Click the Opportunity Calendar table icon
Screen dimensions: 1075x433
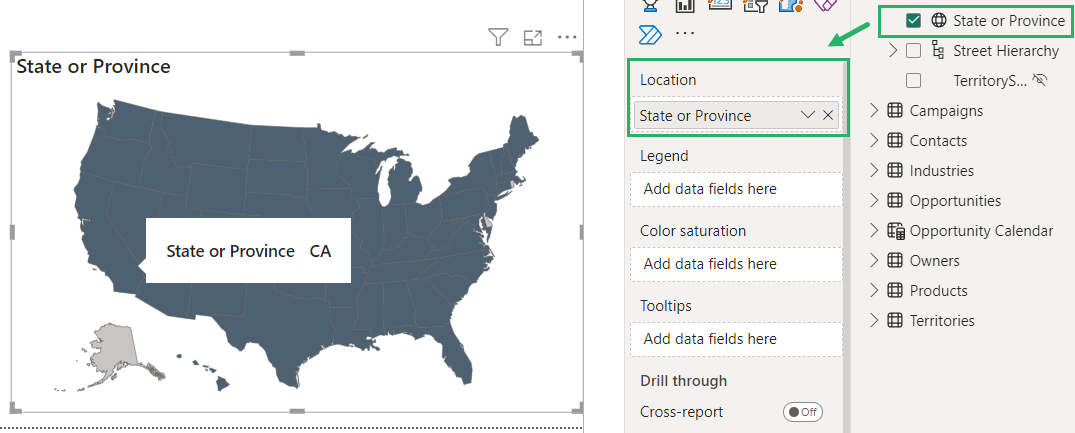tap(895, 231)
